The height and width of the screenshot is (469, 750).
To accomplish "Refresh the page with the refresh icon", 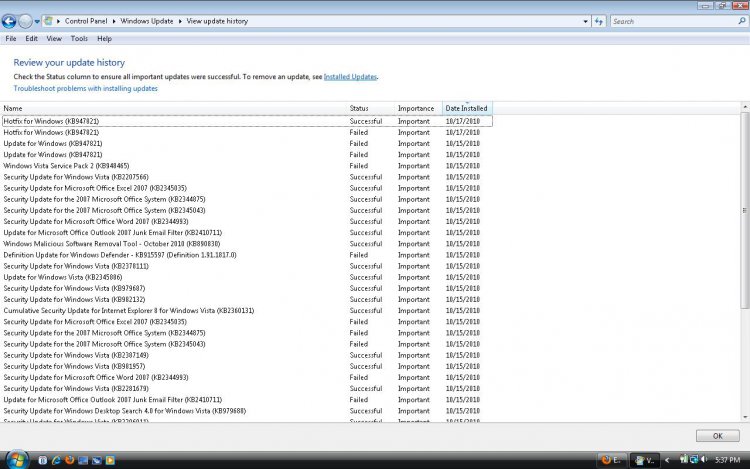I will pos(599,22).
